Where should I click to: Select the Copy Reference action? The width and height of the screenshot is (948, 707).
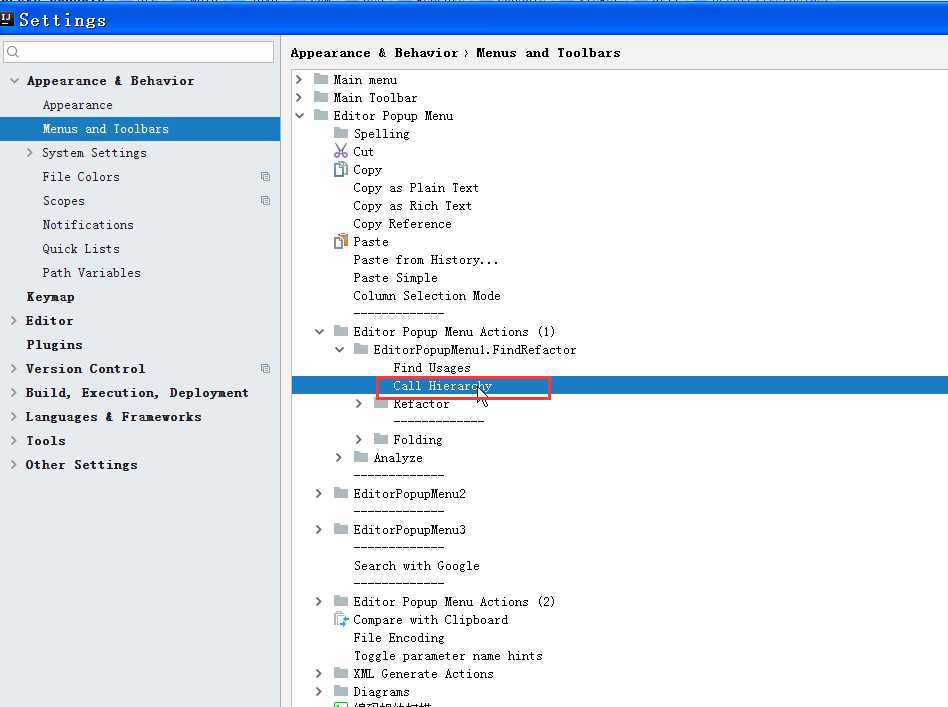click(x=402, y=224)
